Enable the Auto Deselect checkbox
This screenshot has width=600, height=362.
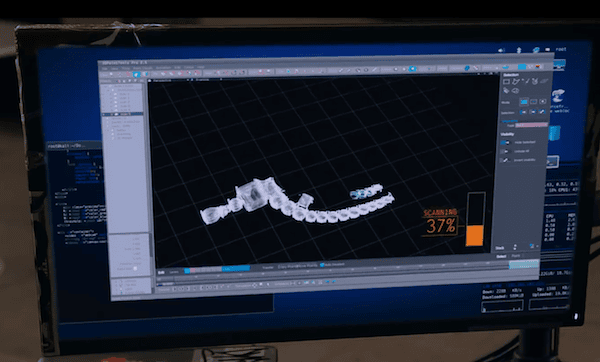coord(322,265)
